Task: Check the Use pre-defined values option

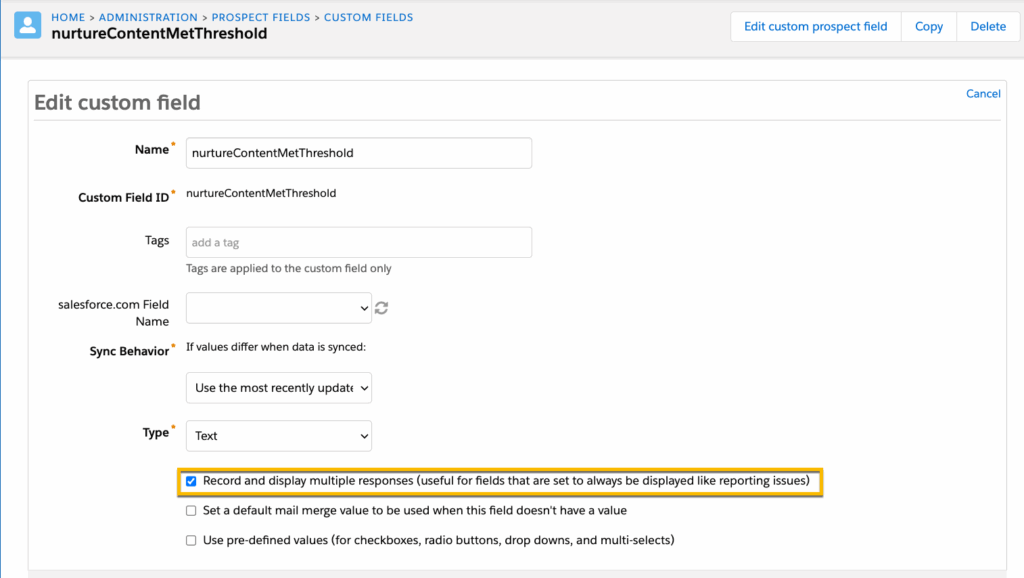Action: (191, 541)
